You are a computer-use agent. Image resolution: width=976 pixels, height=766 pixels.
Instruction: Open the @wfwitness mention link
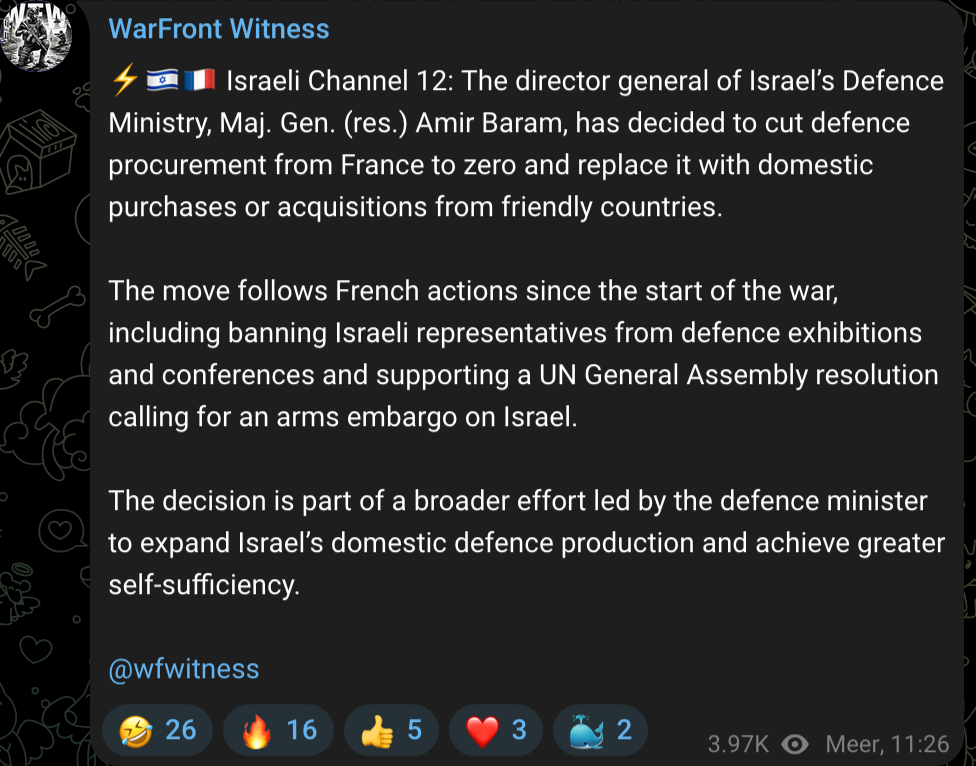click(x=183, y=669)
